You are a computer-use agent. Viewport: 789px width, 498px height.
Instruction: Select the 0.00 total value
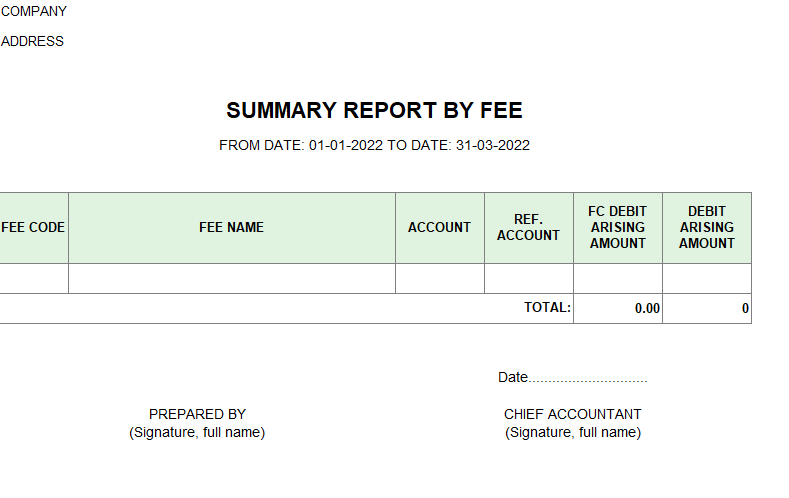pos(647,308)
